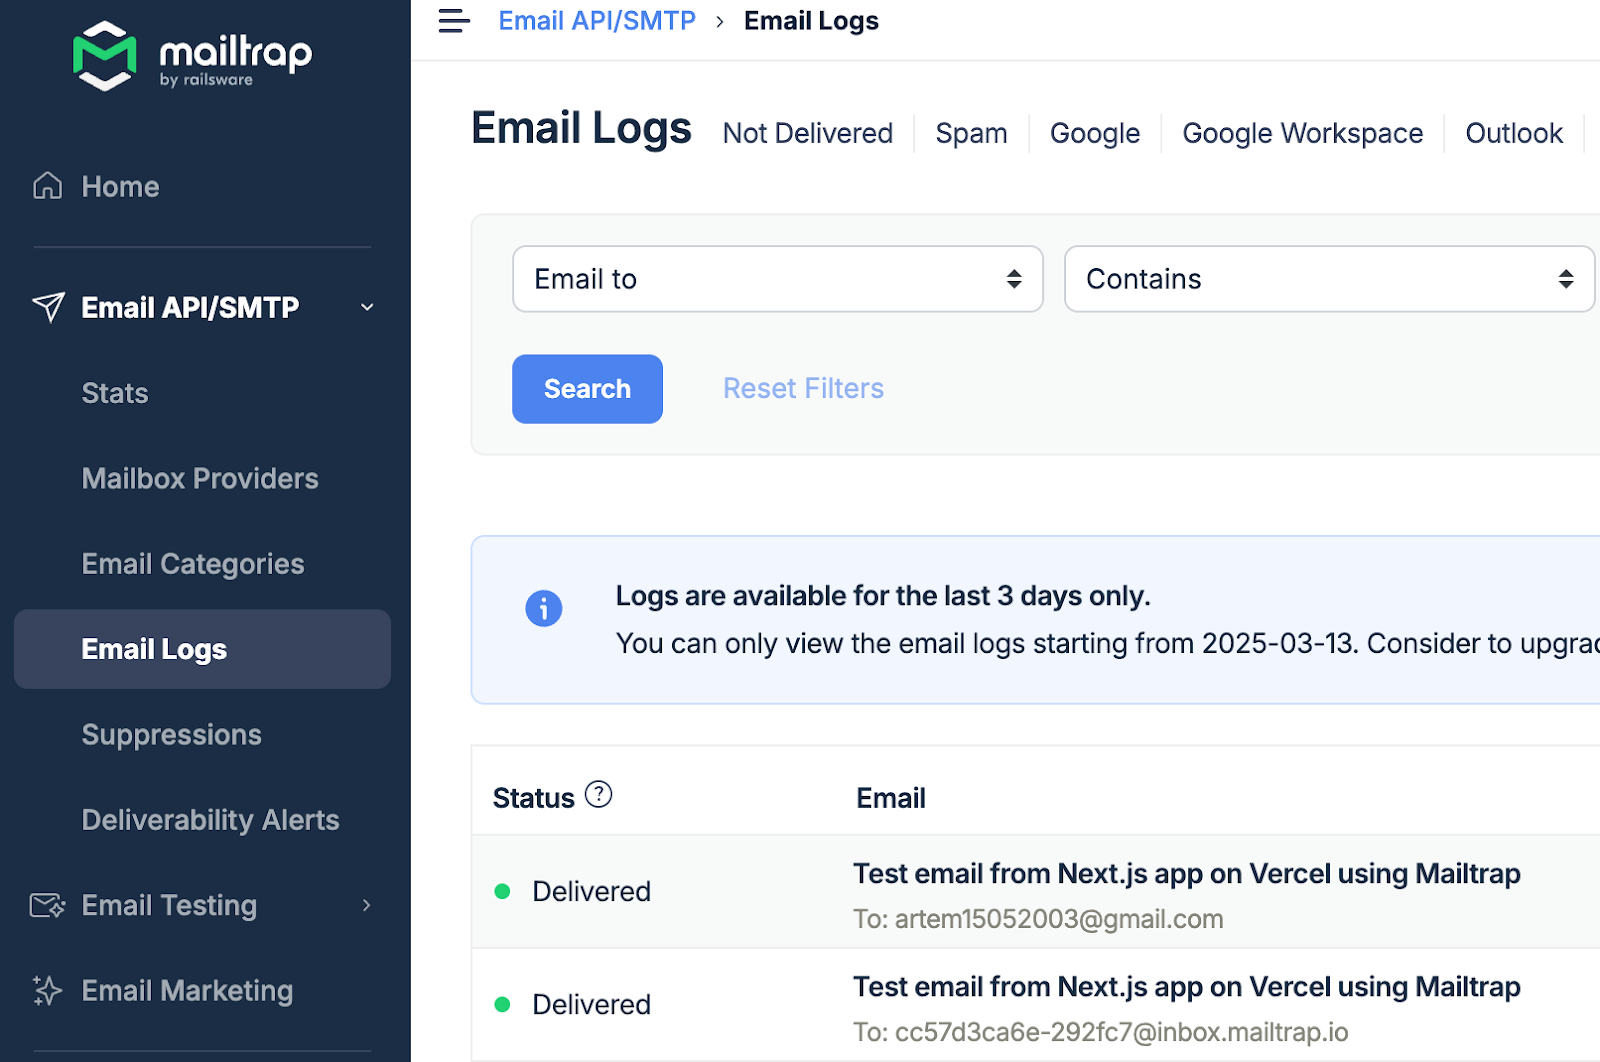Toggle the hamburger sidebar menu icon
The width and height of the screenshot is (1600, 1062).
[454, 21]
